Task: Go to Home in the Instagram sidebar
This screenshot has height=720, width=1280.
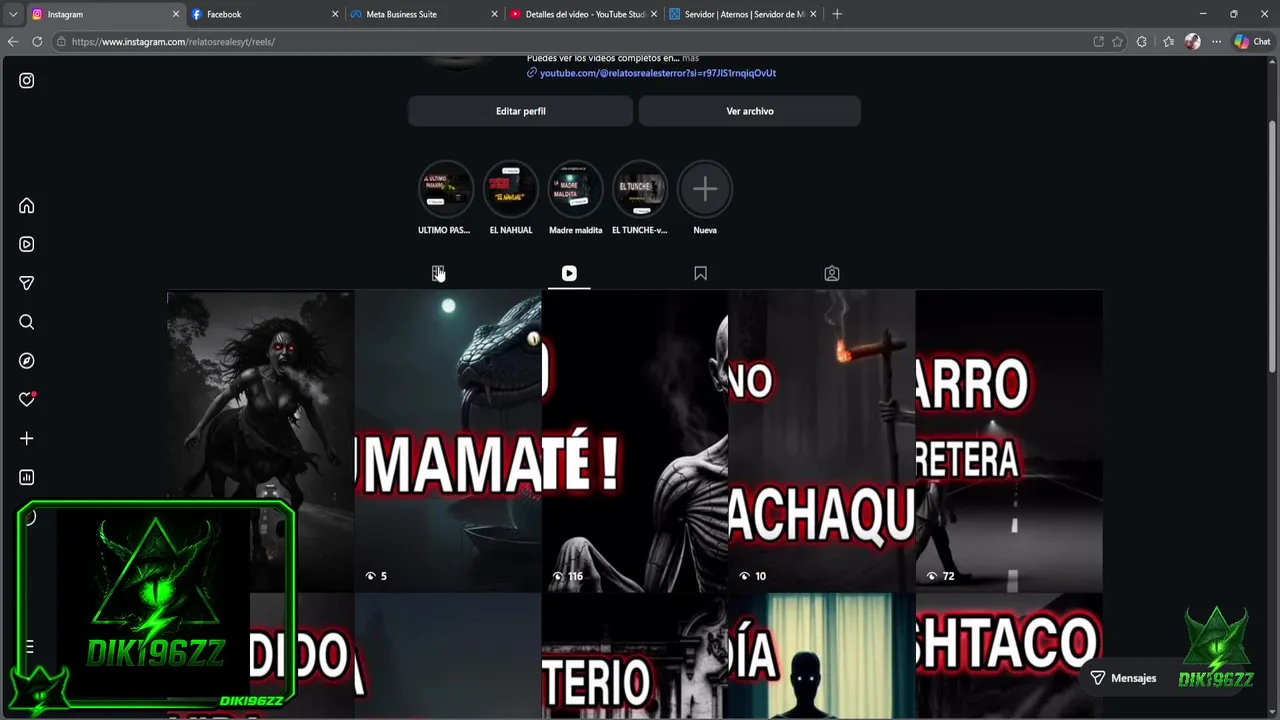Action: point(27,206)
